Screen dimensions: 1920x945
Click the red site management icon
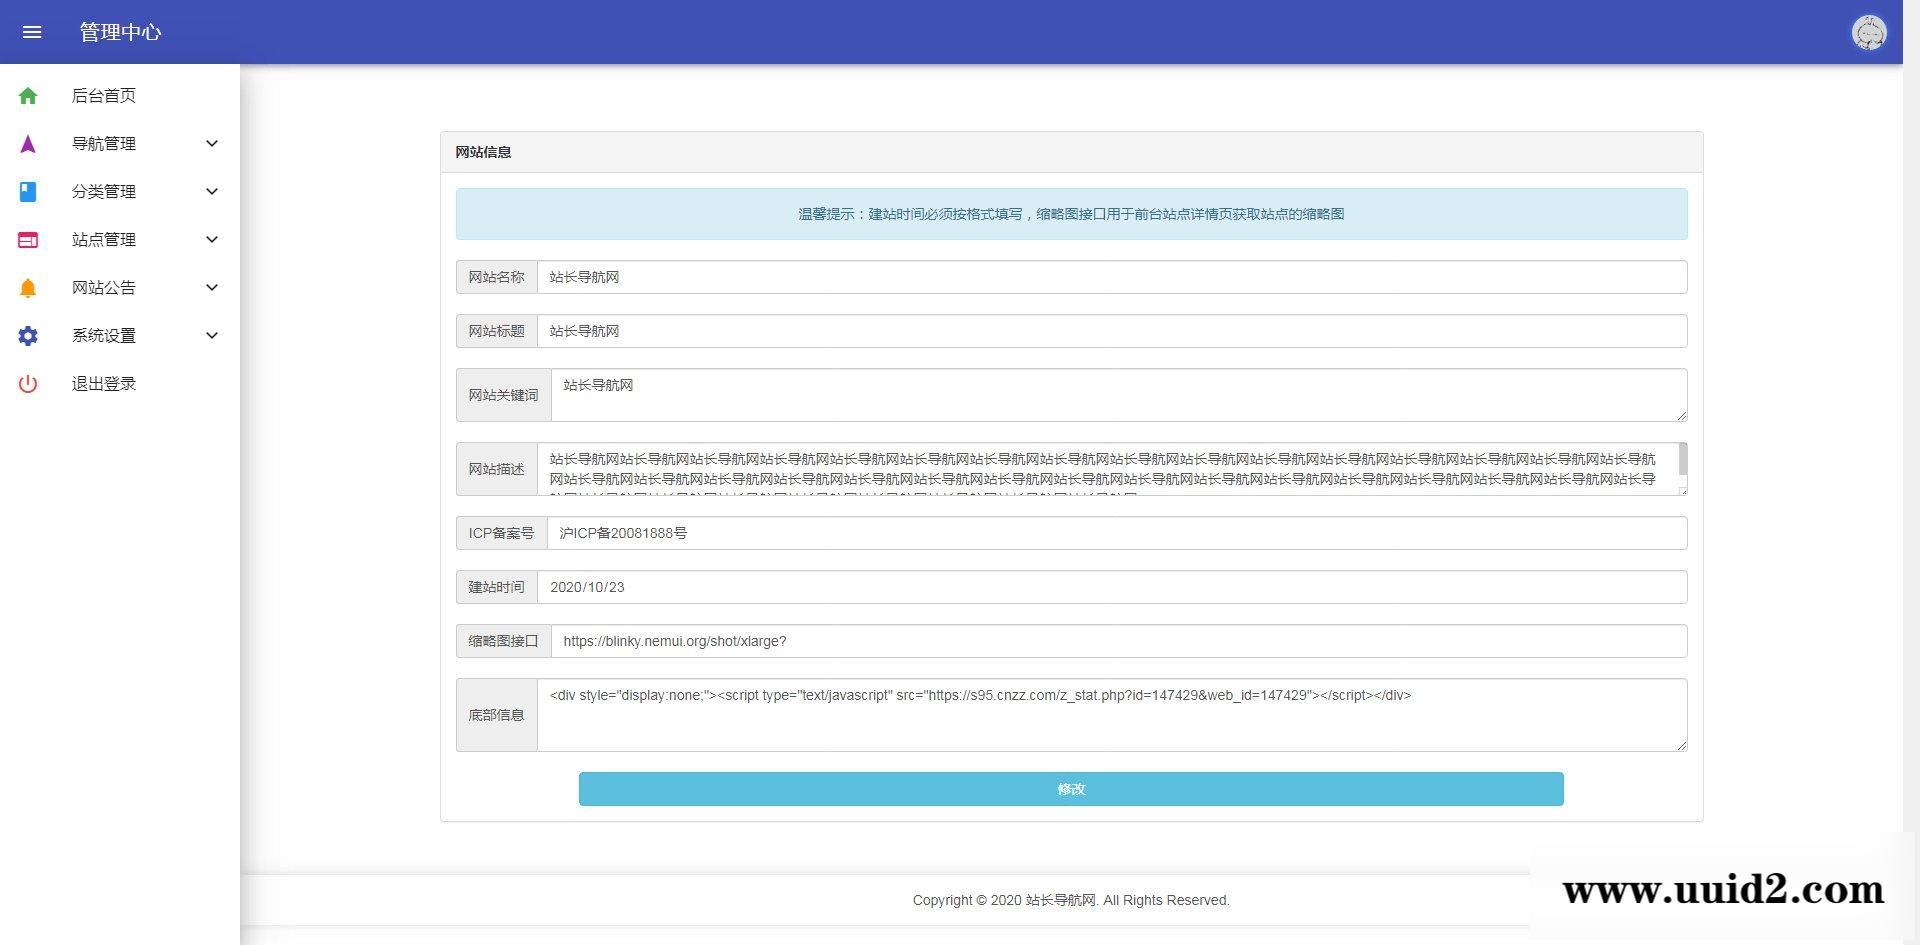click(x=28, y=240)
